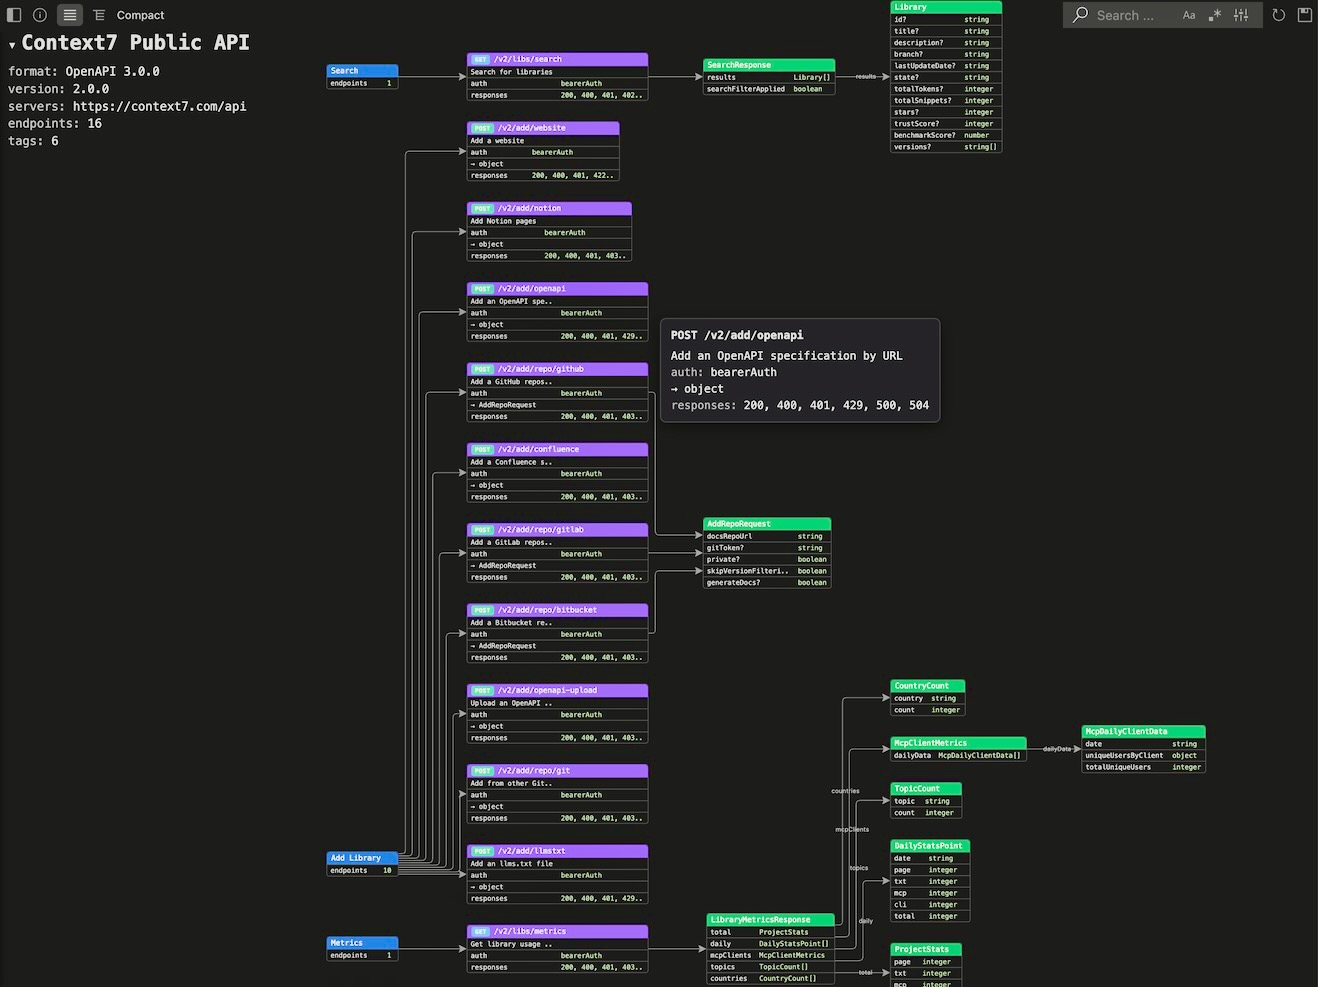Open the AddRepoRequest schema header
Screen dimensions: 1318x987
[x=767, y=524]
